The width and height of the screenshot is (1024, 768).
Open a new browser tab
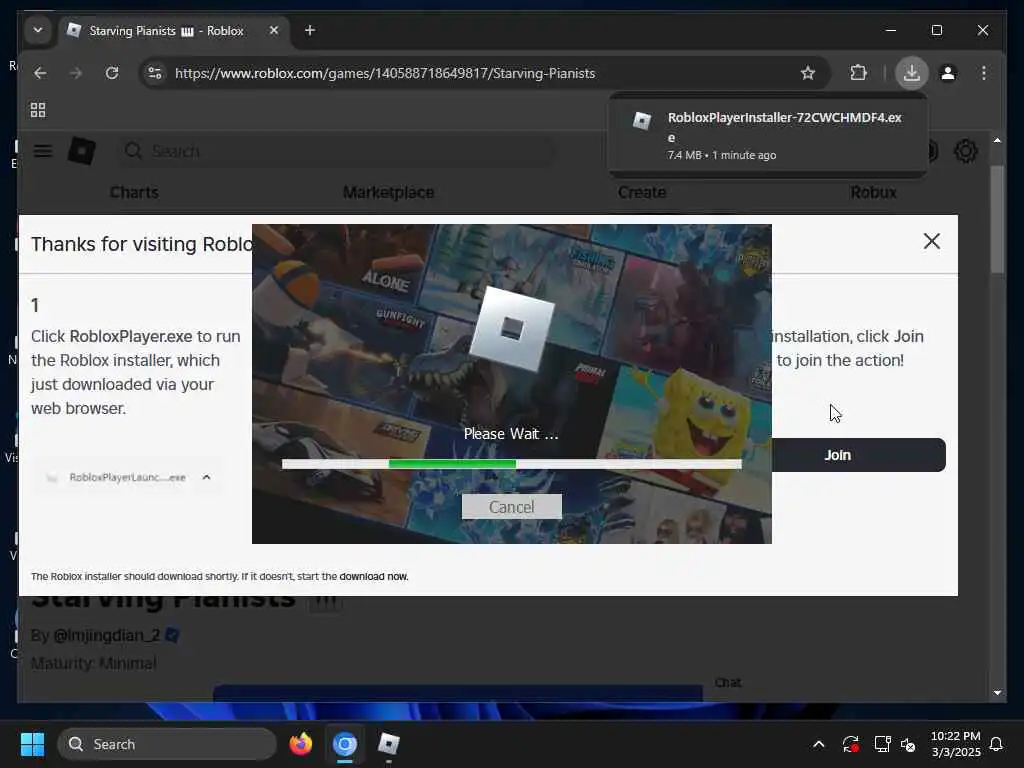point(310,31)
